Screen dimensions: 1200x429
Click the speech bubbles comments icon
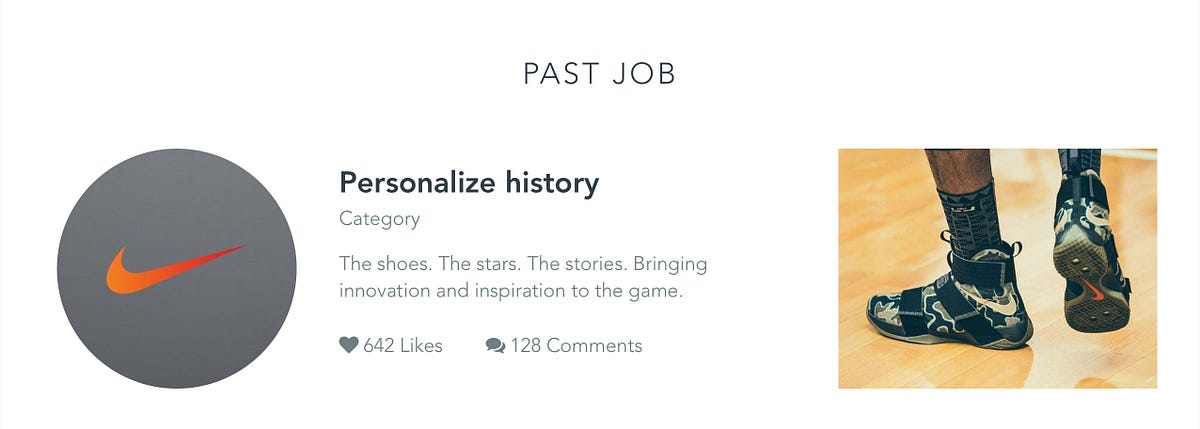(495, 346)
